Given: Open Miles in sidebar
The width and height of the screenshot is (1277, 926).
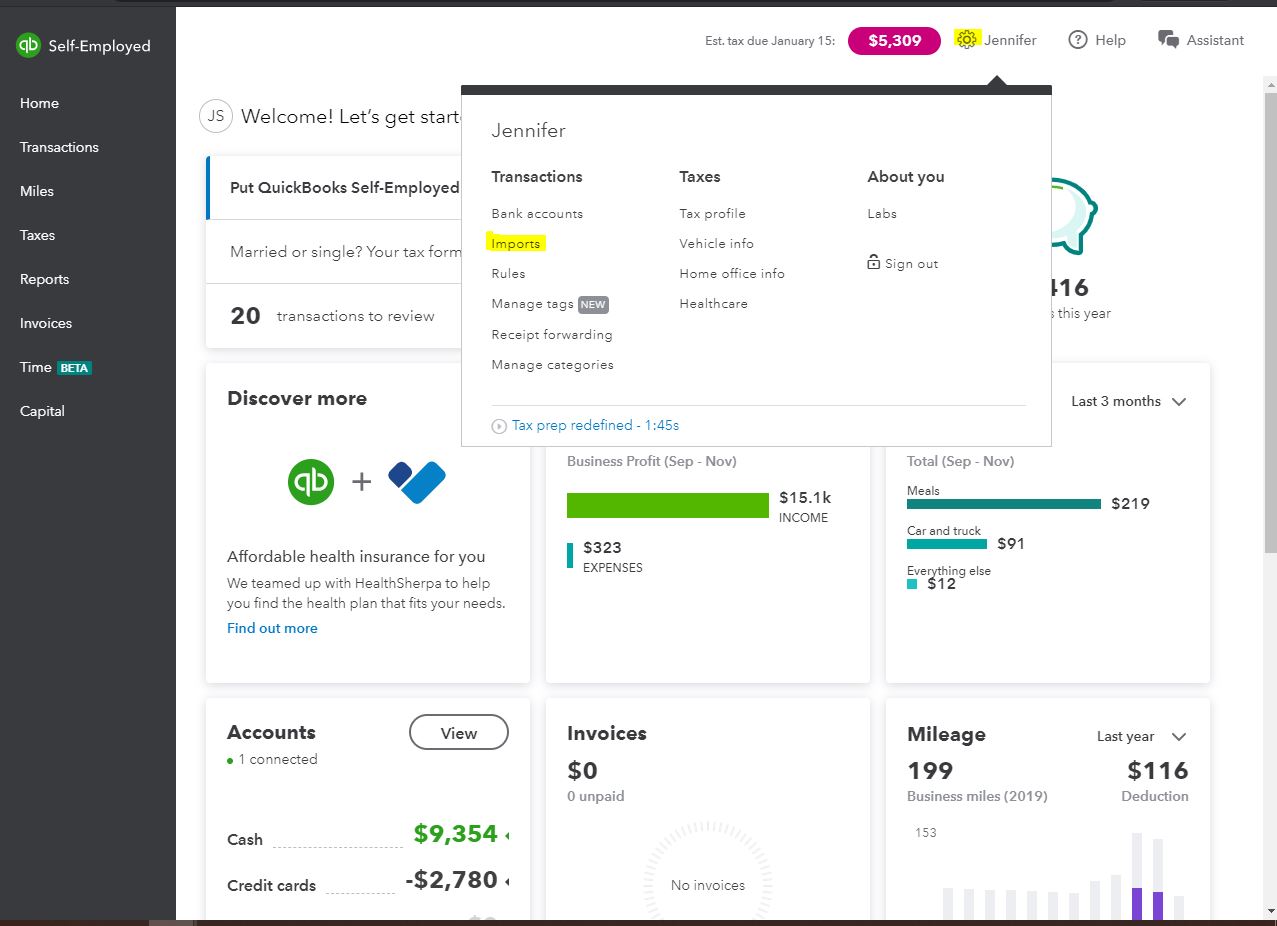Looking at the screenshot, I should (37, 191).
